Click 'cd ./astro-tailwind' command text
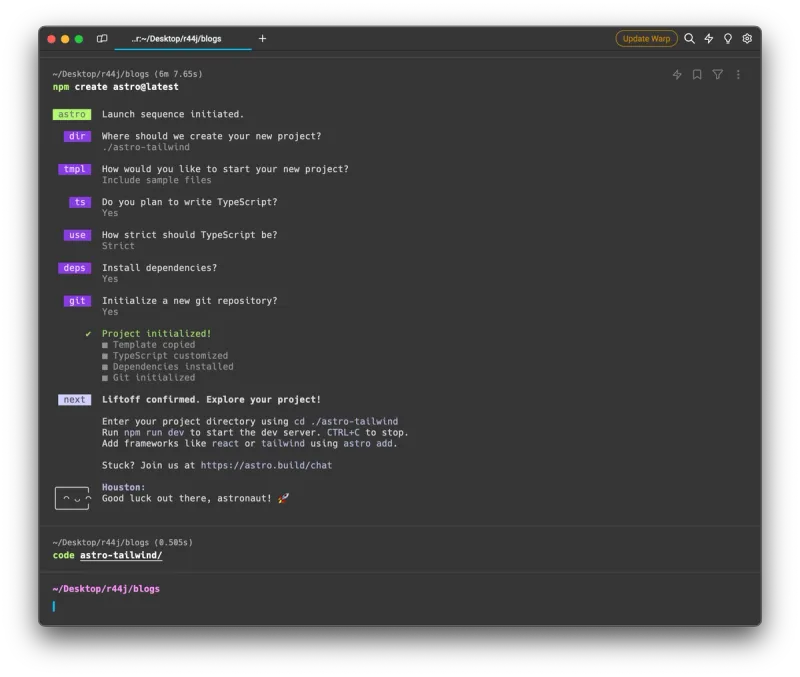Image resolution: width=800 pixels, height=677 pixels. click(346, 421)
